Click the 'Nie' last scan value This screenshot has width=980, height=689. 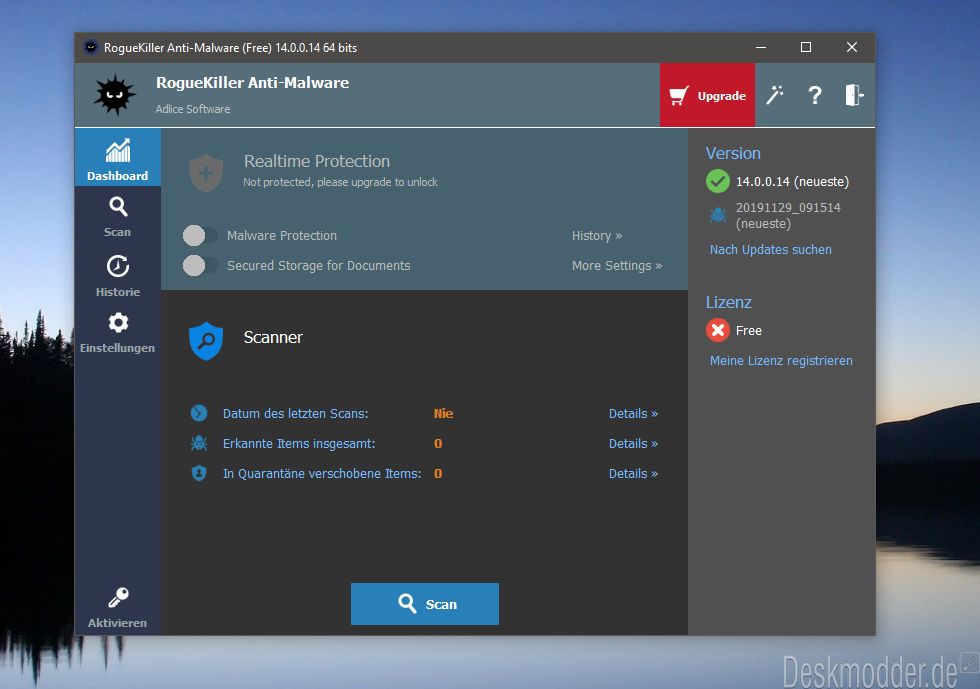[x=443, y=413]
